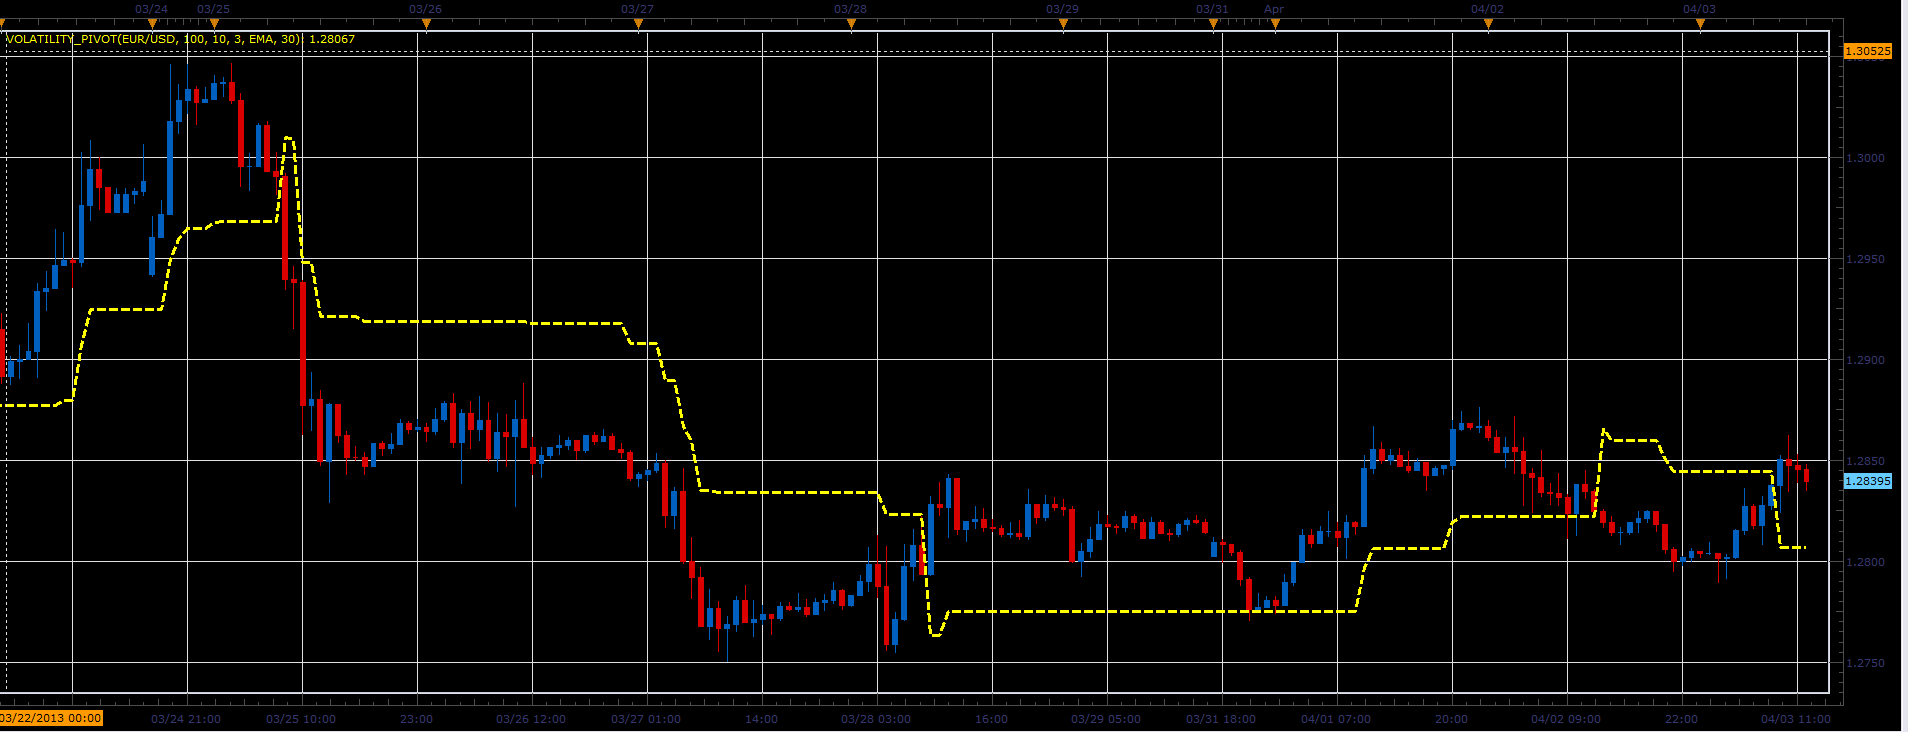
Task: Click the 1.2800 price axis value
Action: click(x=1865, y=562)
